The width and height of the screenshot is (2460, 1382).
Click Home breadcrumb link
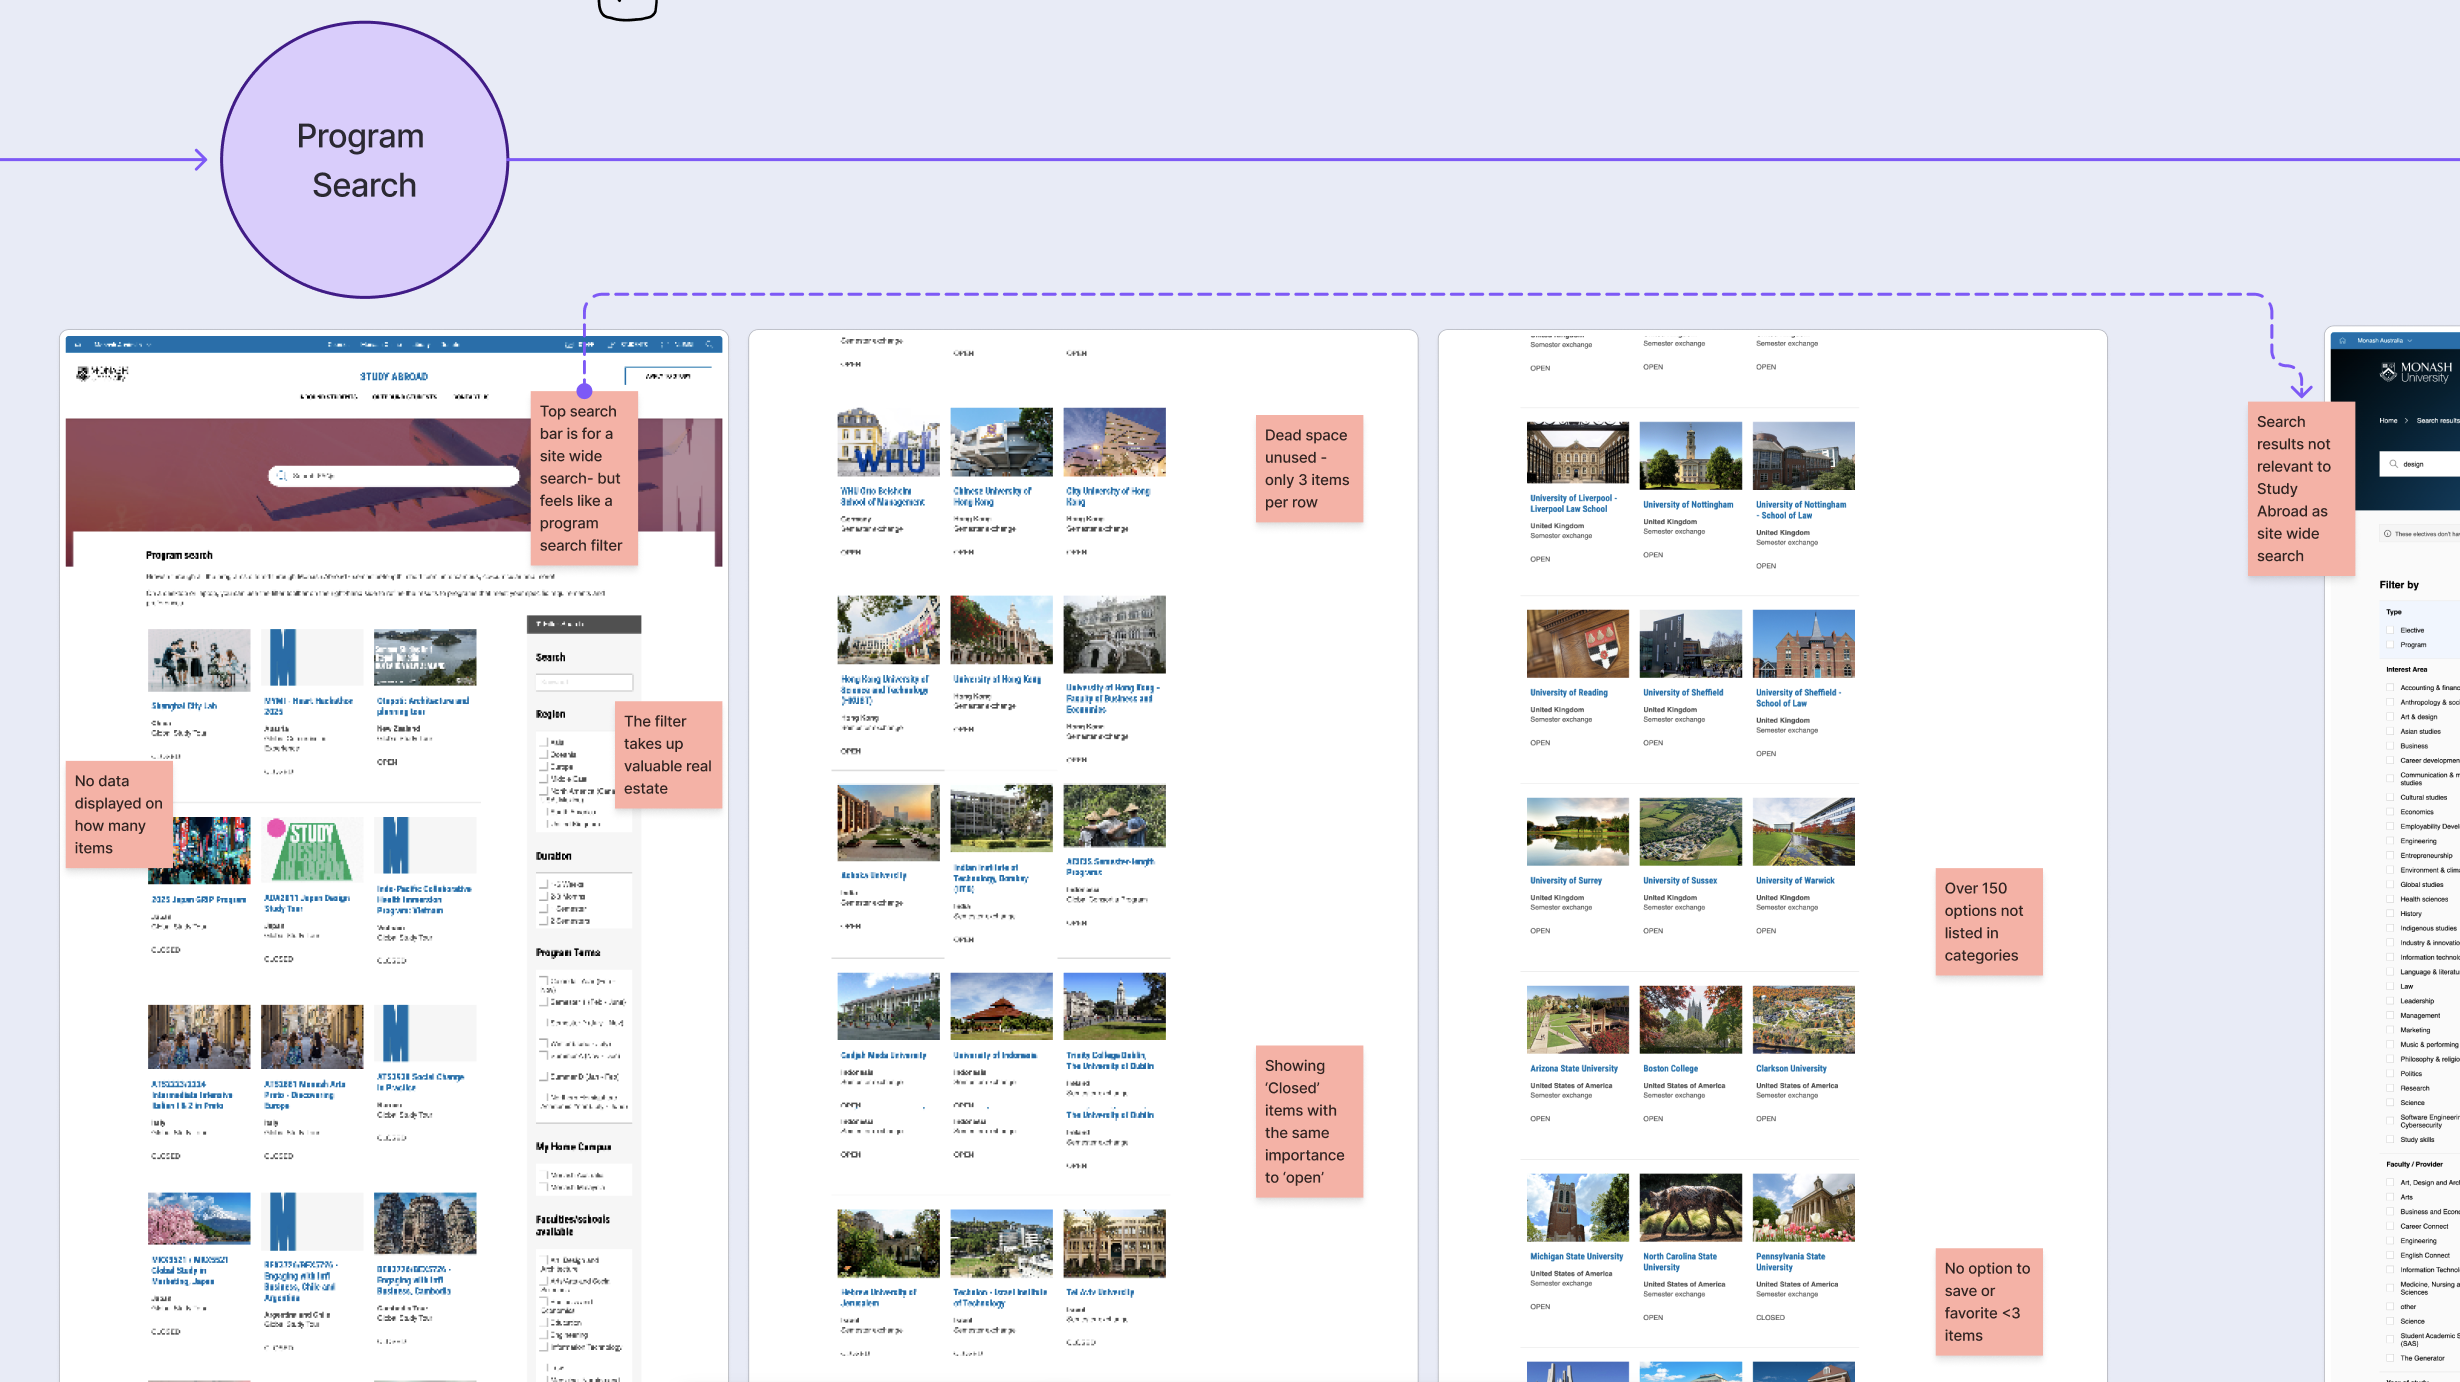pos(2388,421)
